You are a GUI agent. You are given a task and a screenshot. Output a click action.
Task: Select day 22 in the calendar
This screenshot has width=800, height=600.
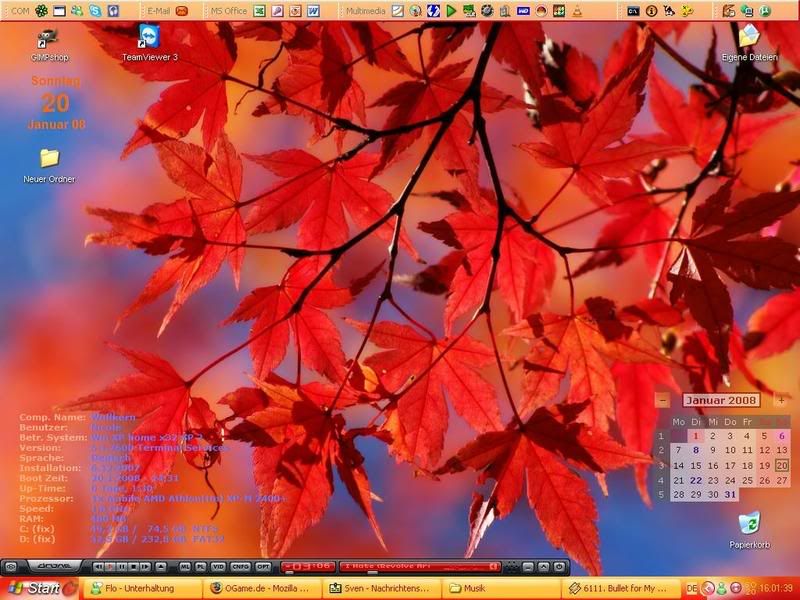[x=696, y=480]
